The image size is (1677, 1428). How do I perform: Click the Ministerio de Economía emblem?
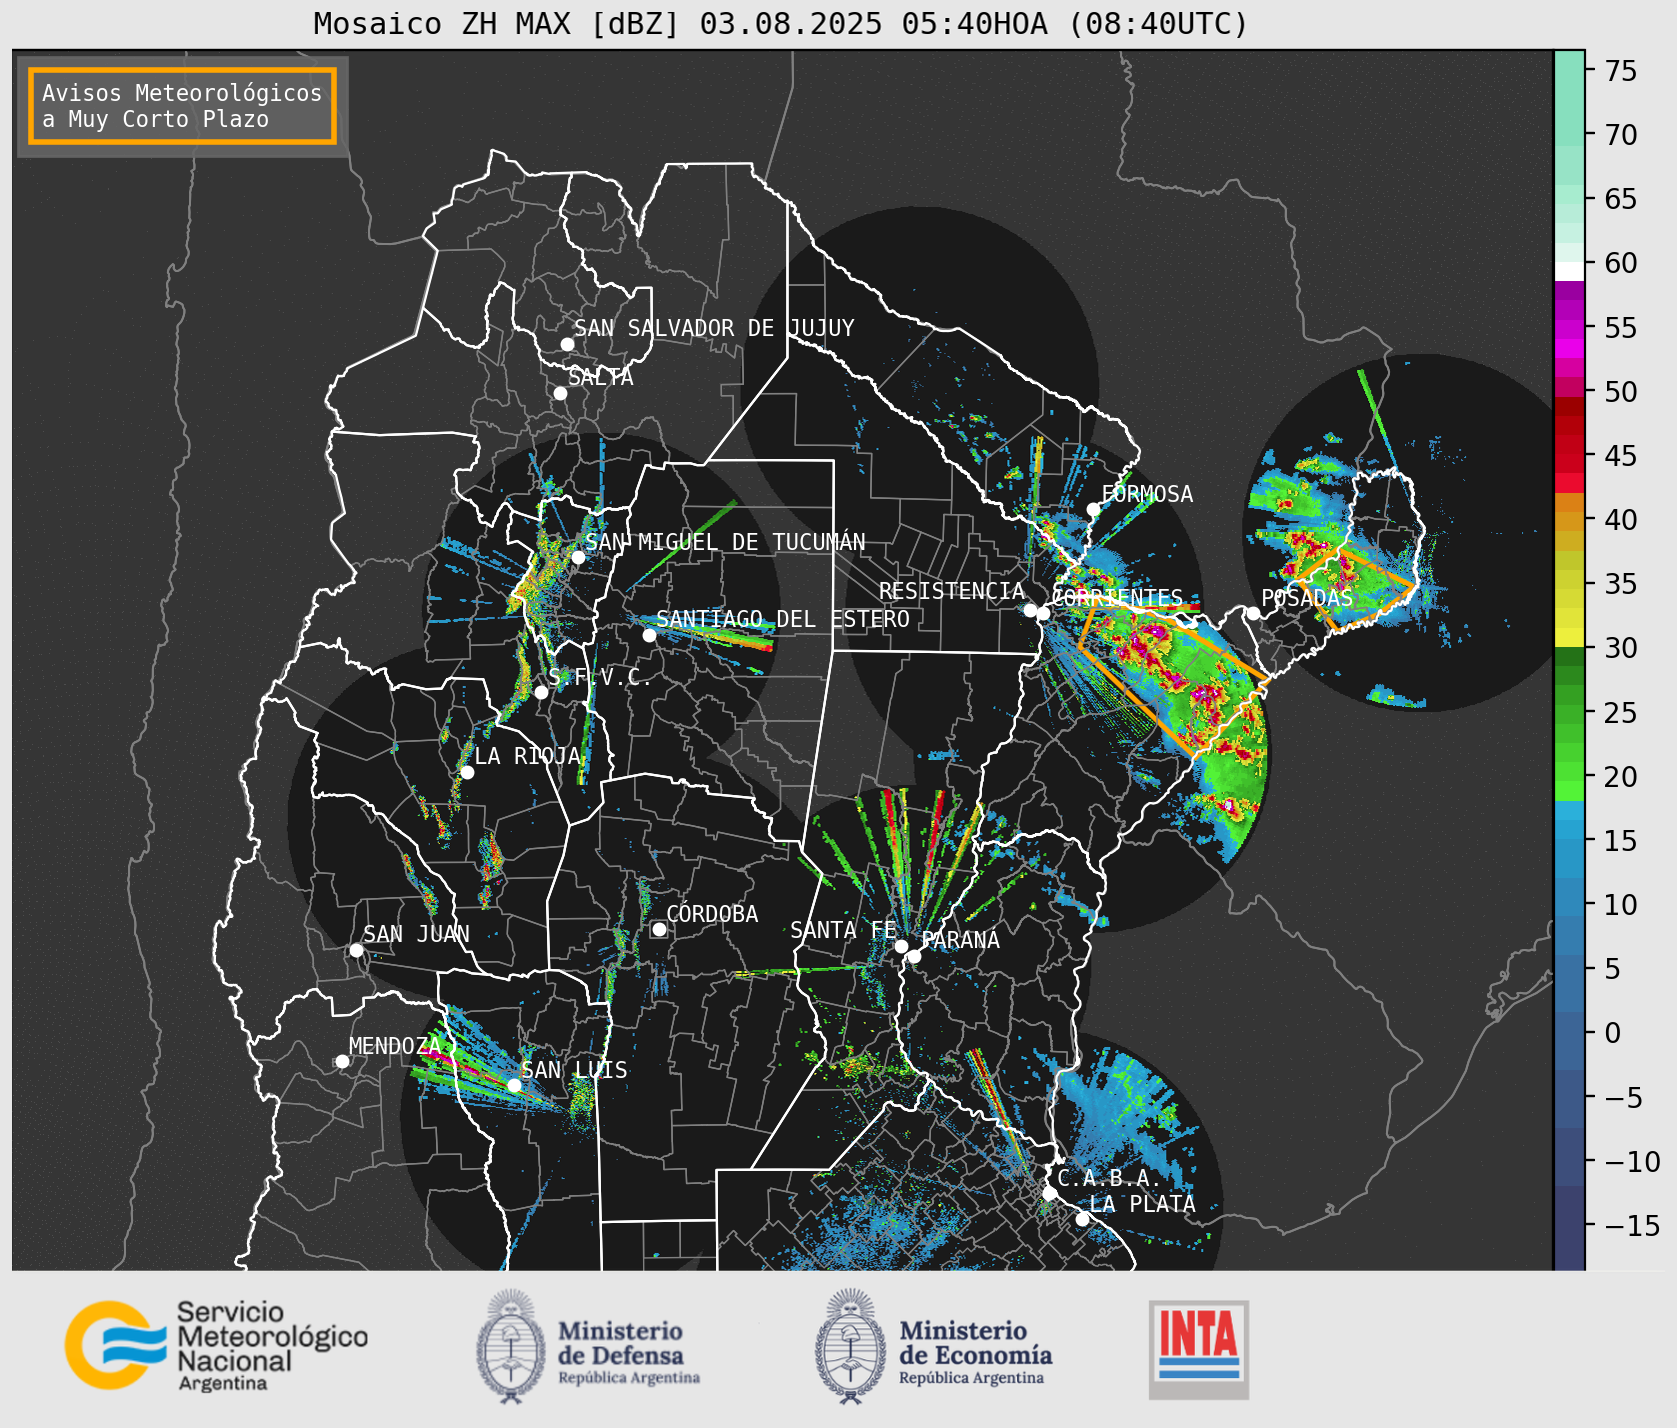coord(850,1346)
